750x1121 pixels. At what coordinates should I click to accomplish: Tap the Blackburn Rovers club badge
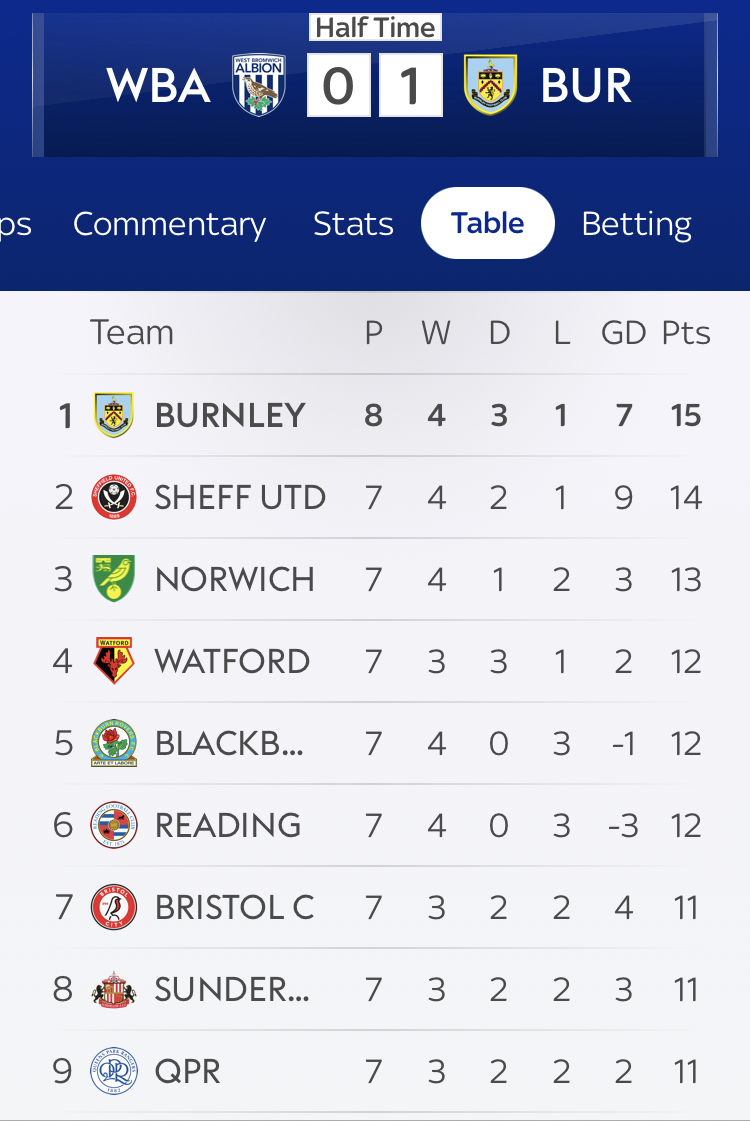[114, 743]
